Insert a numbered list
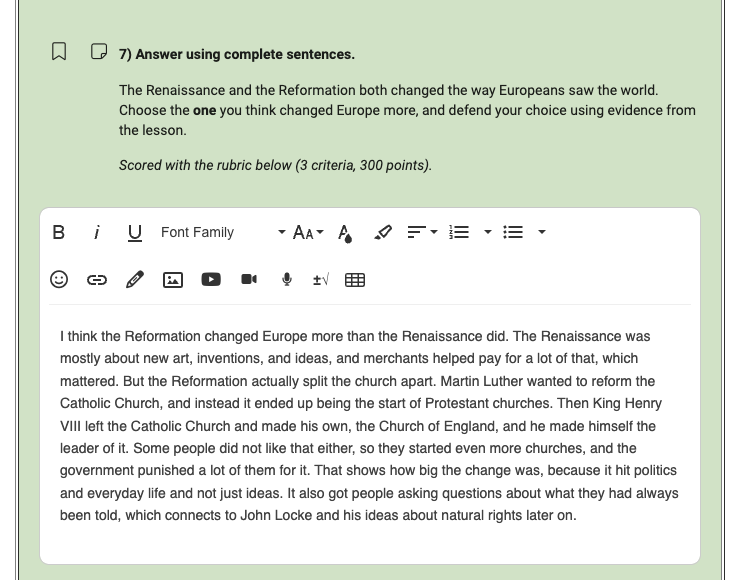 459,232
